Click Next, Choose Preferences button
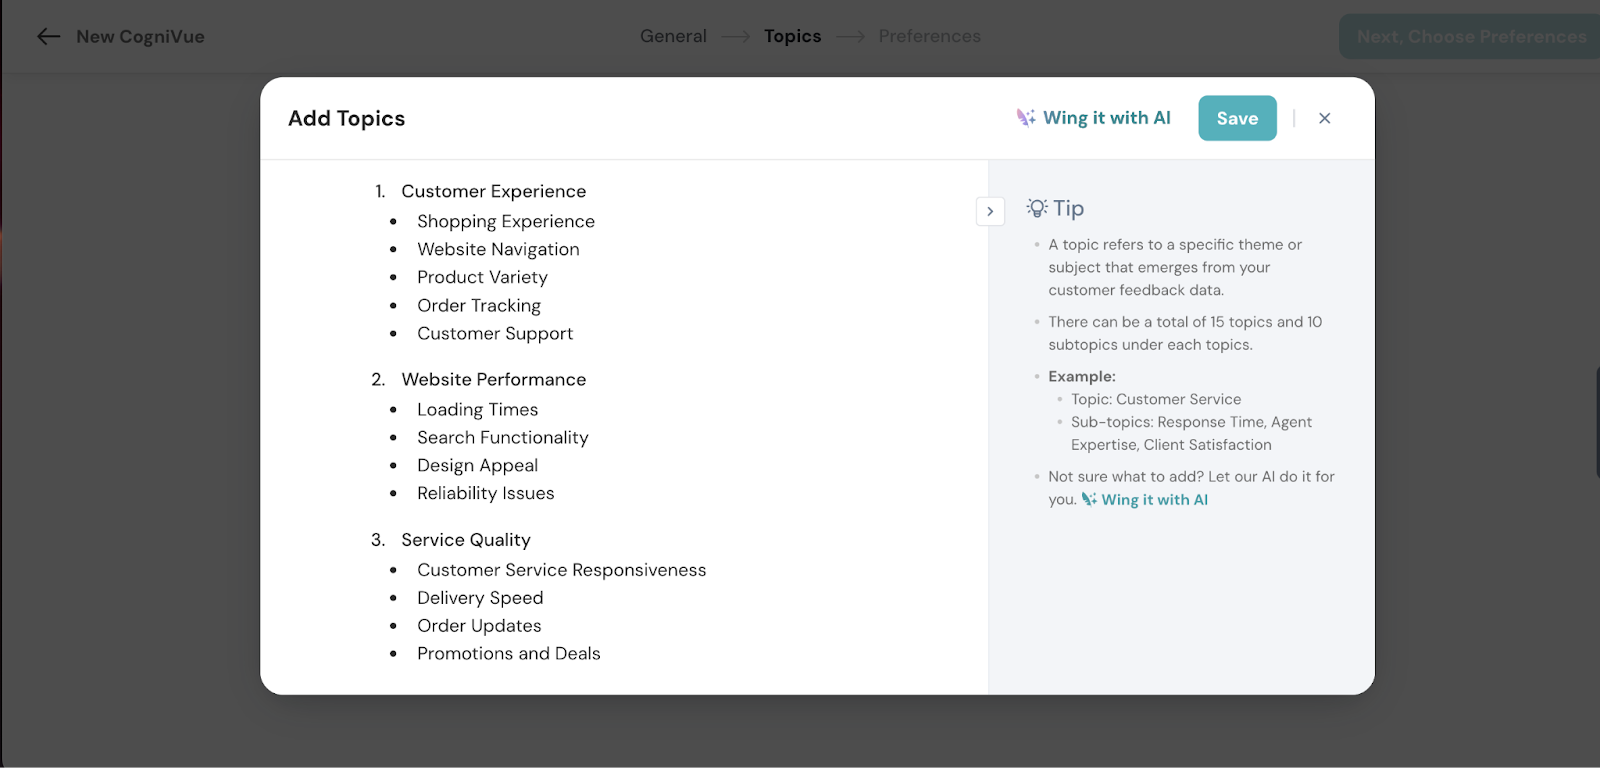Image resolution: width=1600 pixels, height=768 pixels. (1470, 37)
